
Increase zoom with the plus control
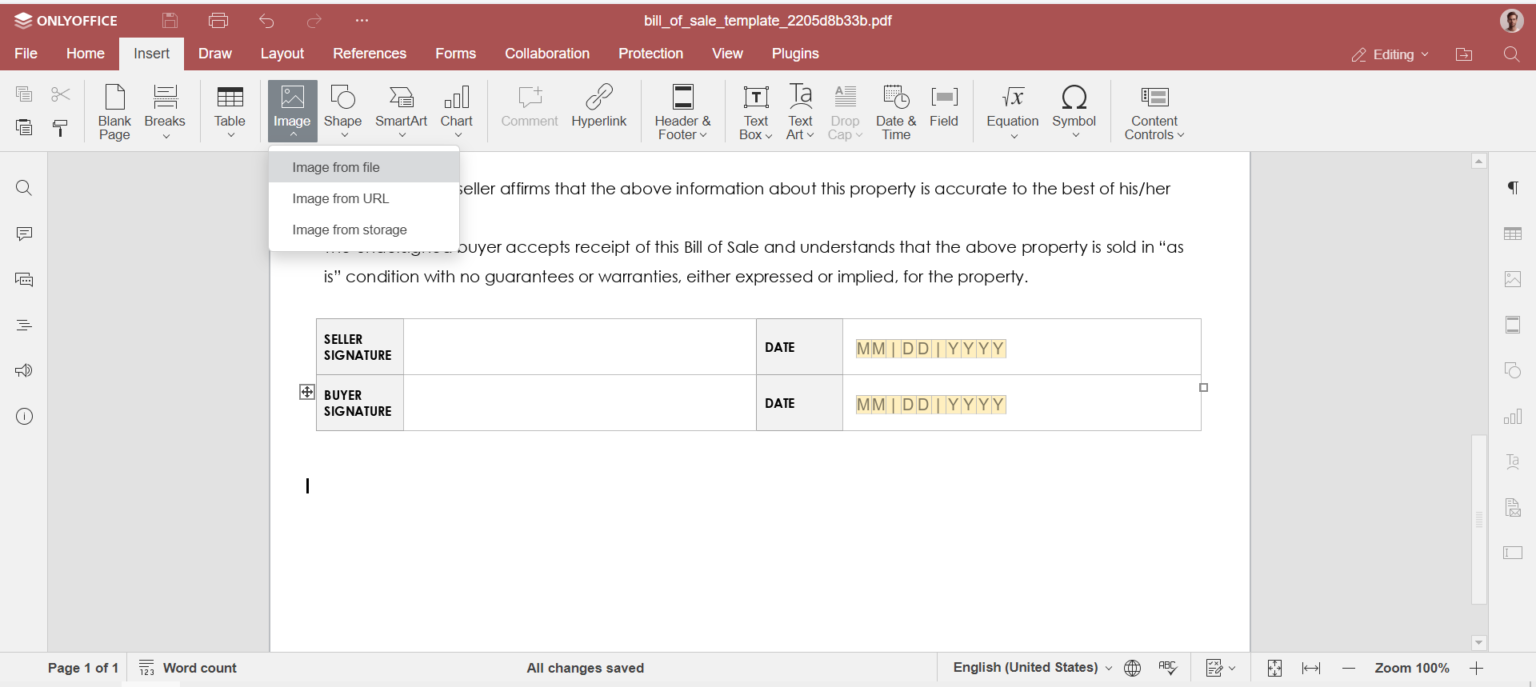click(1477, 667)
